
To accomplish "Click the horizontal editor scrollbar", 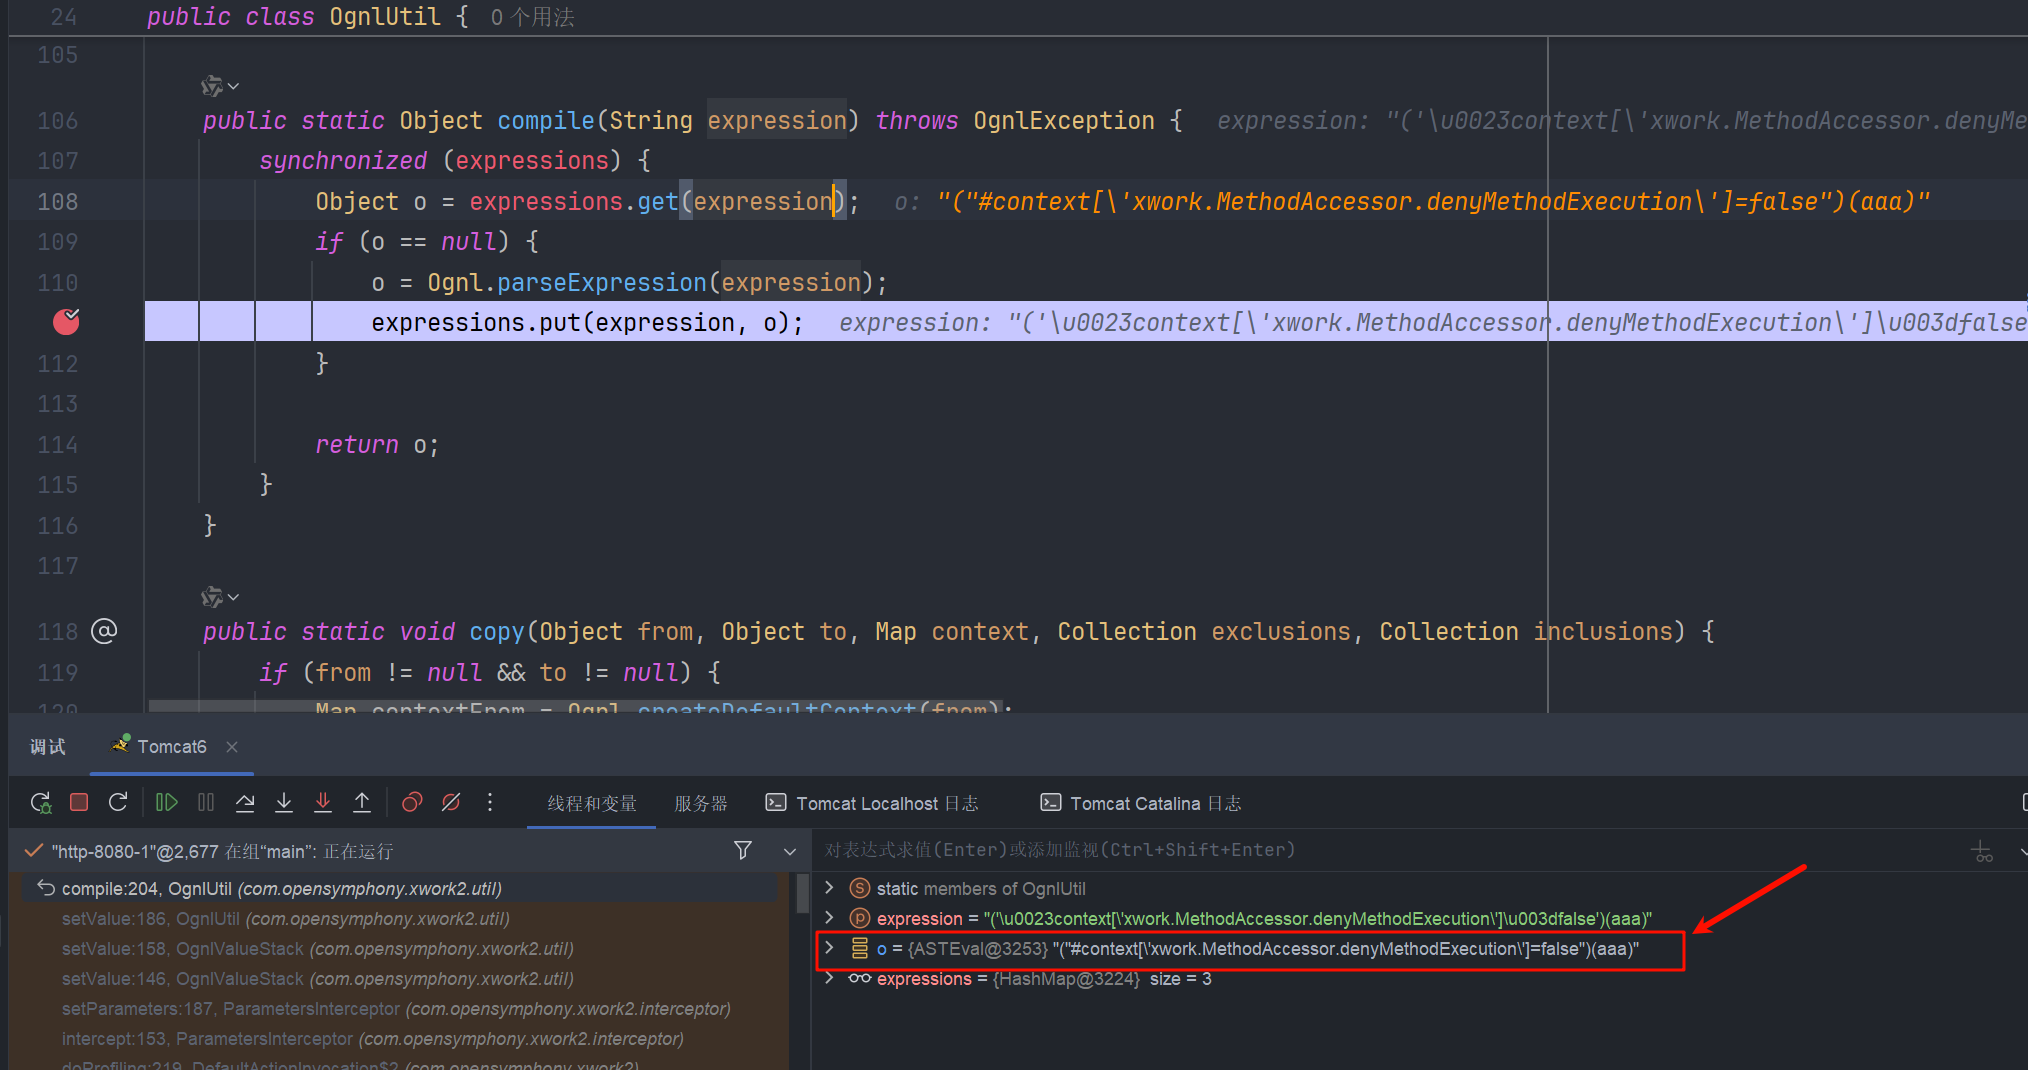I will [577, 706].
